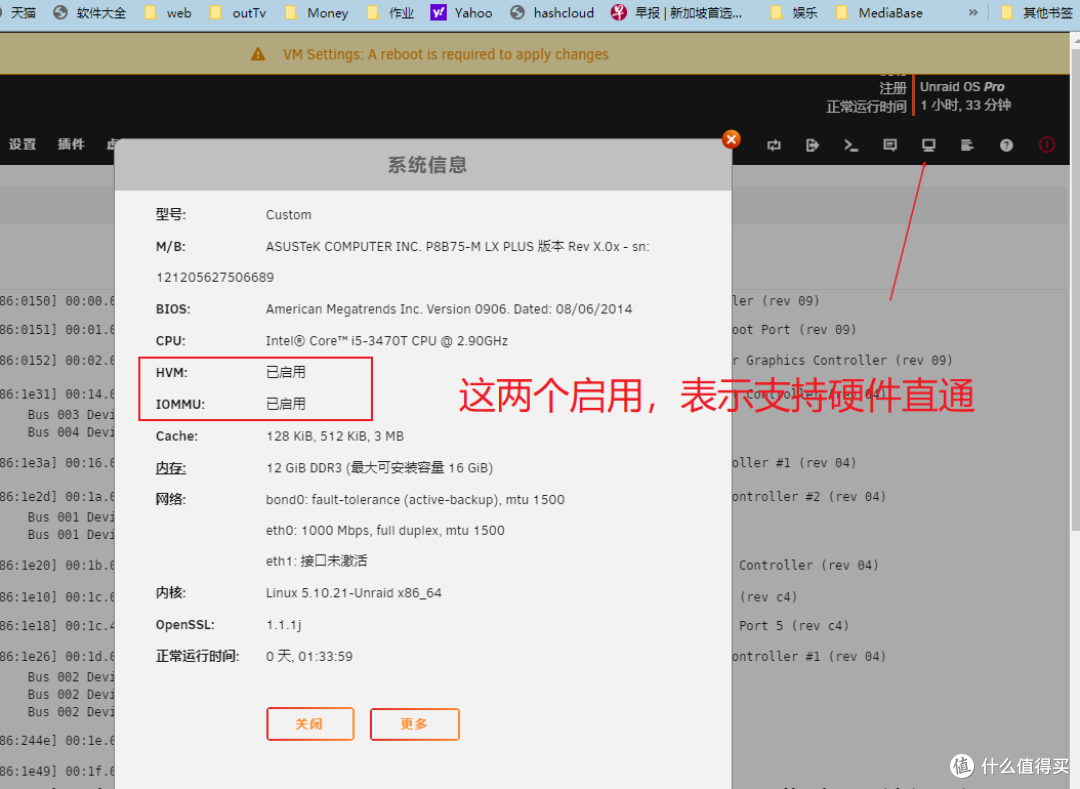Click the 型号 value Custom
1080x789 pixels.
coord(289,215)
